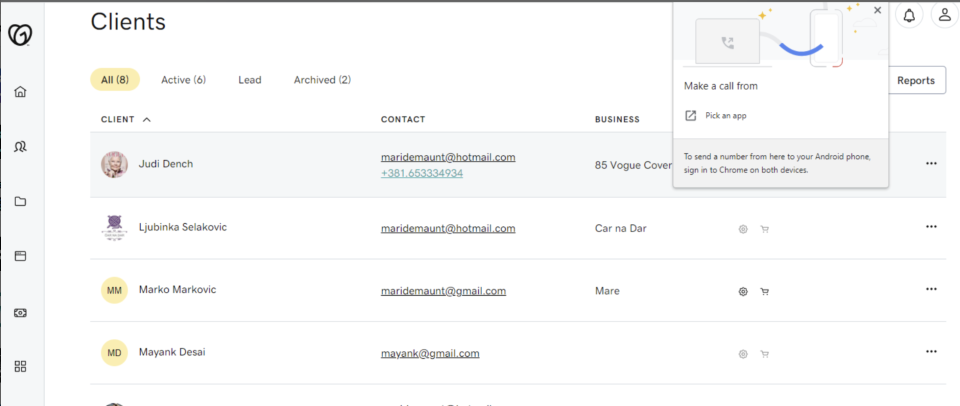Viewport: 960px width, 406px height.
Task: Click the GoDaddy logo in sidebar
Action: click(20, 35)
